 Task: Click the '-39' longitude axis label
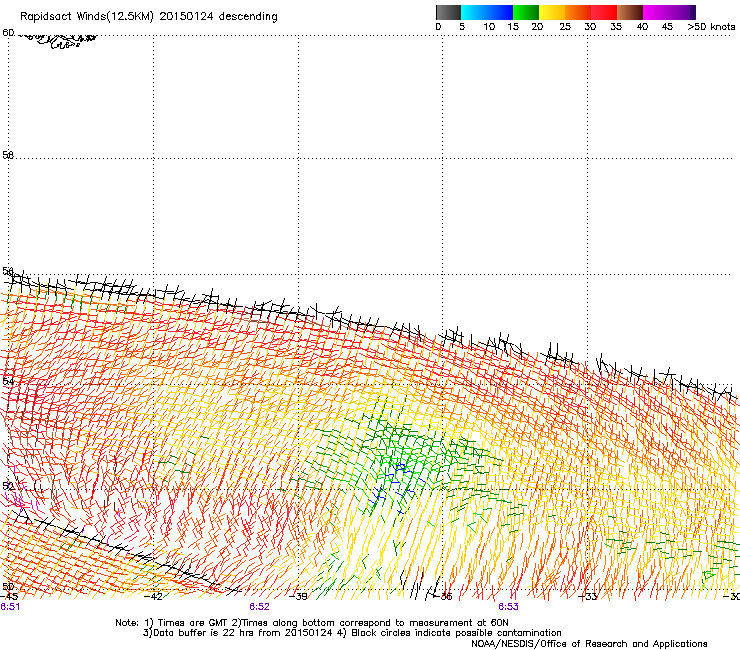298,597
